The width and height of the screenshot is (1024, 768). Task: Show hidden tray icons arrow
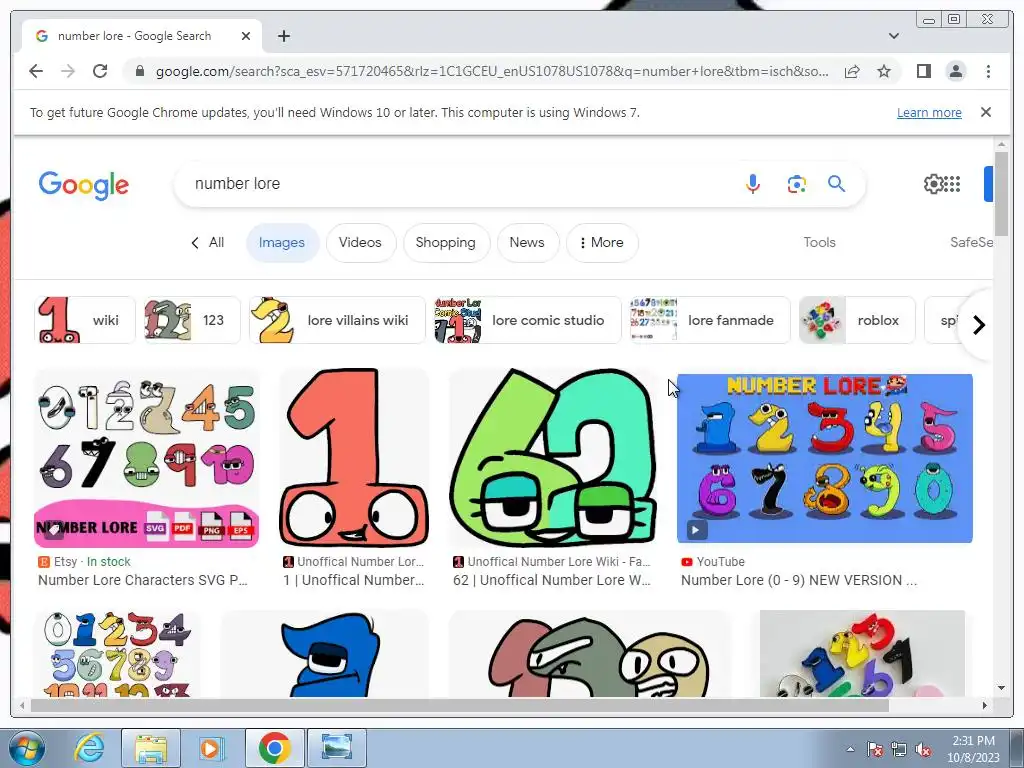click(x=850, y=750)
